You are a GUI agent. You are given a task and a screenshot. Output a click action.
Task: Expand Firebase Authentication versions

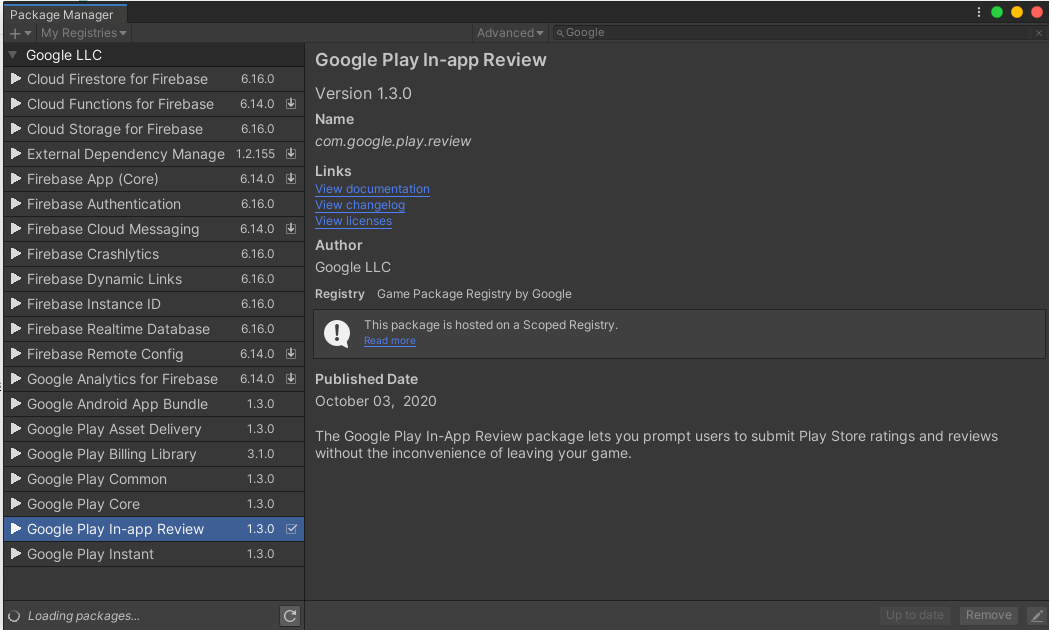tap(16, 204)
